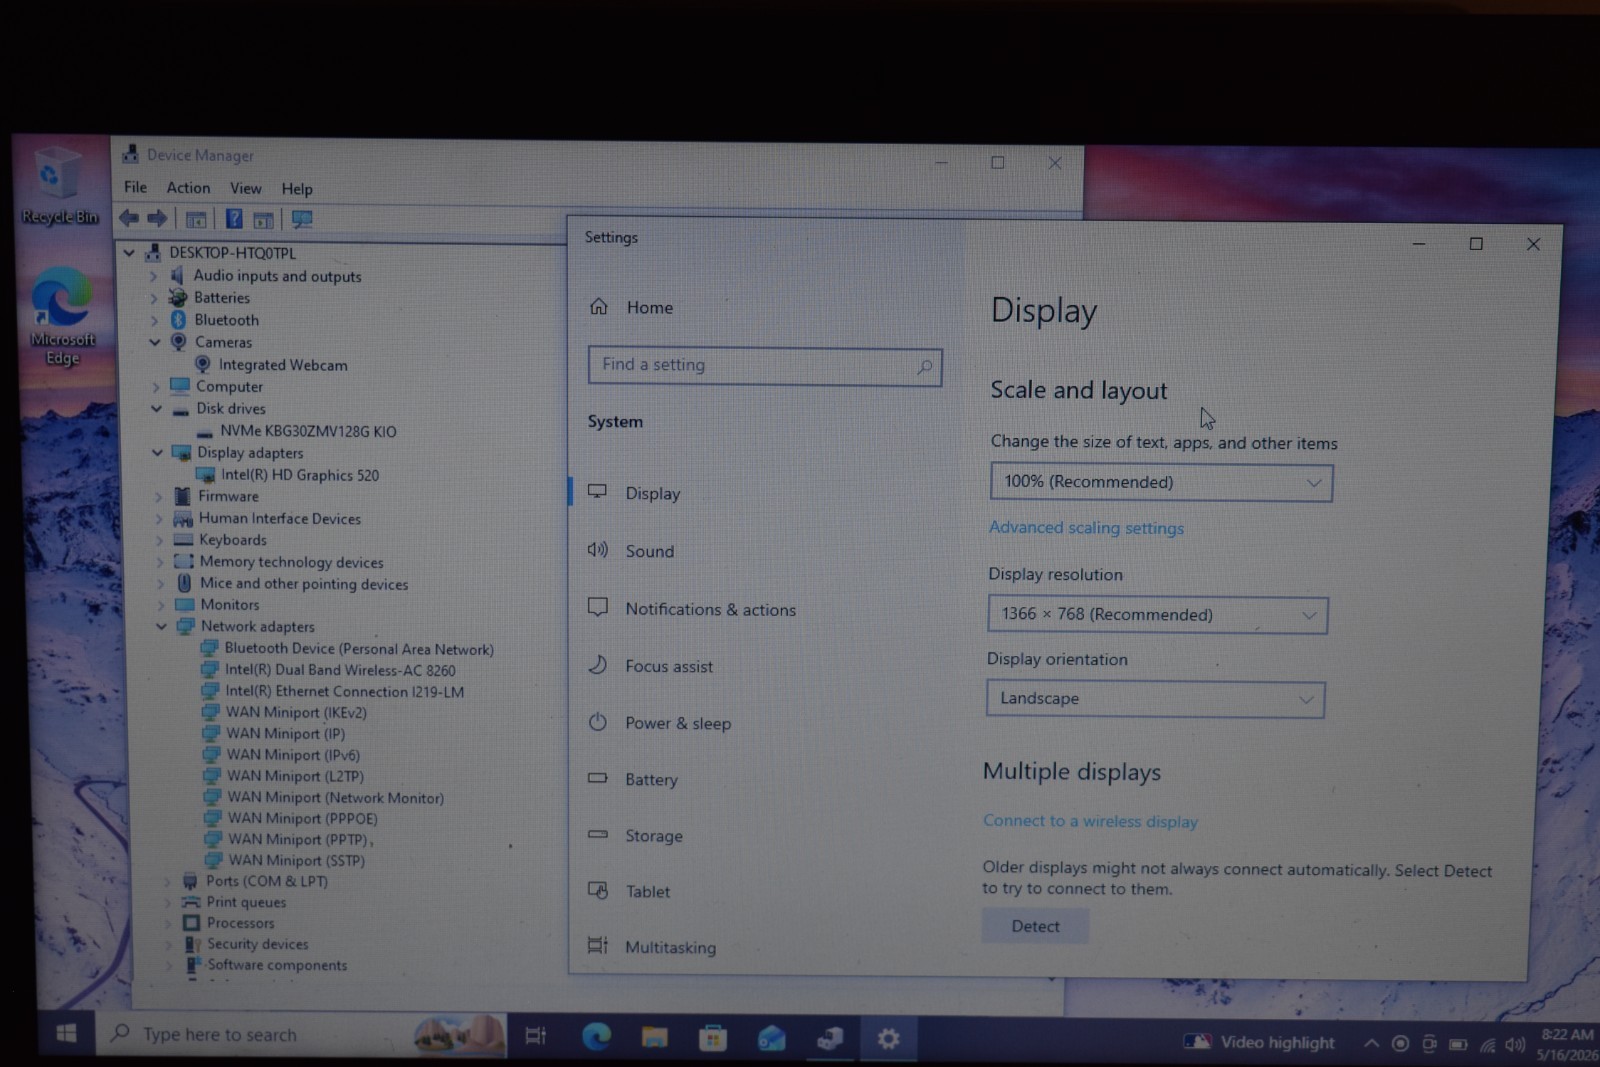
Task: Open Mail app from the taskbar
Action: 771,1039
